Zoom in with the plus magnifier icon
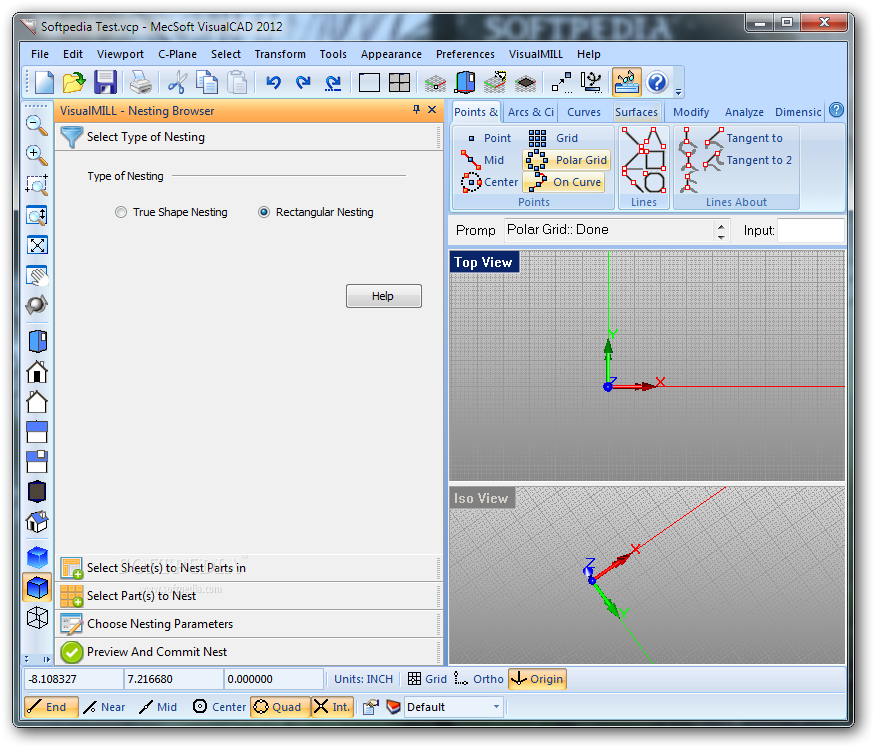 coord(37,155)
